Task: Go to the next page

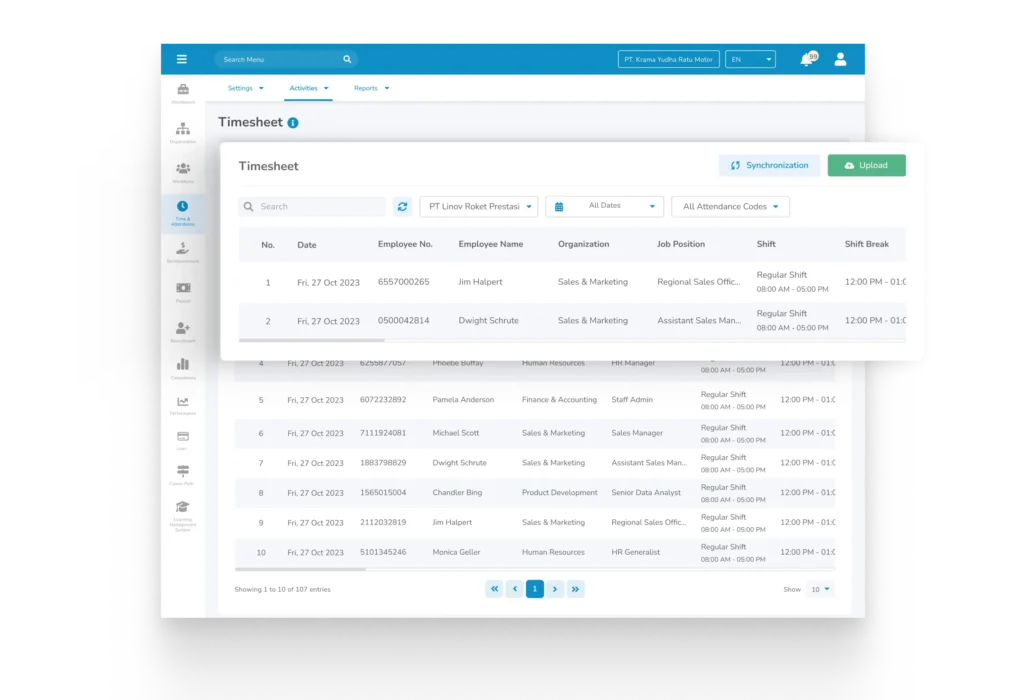Action: click(555, 589)
